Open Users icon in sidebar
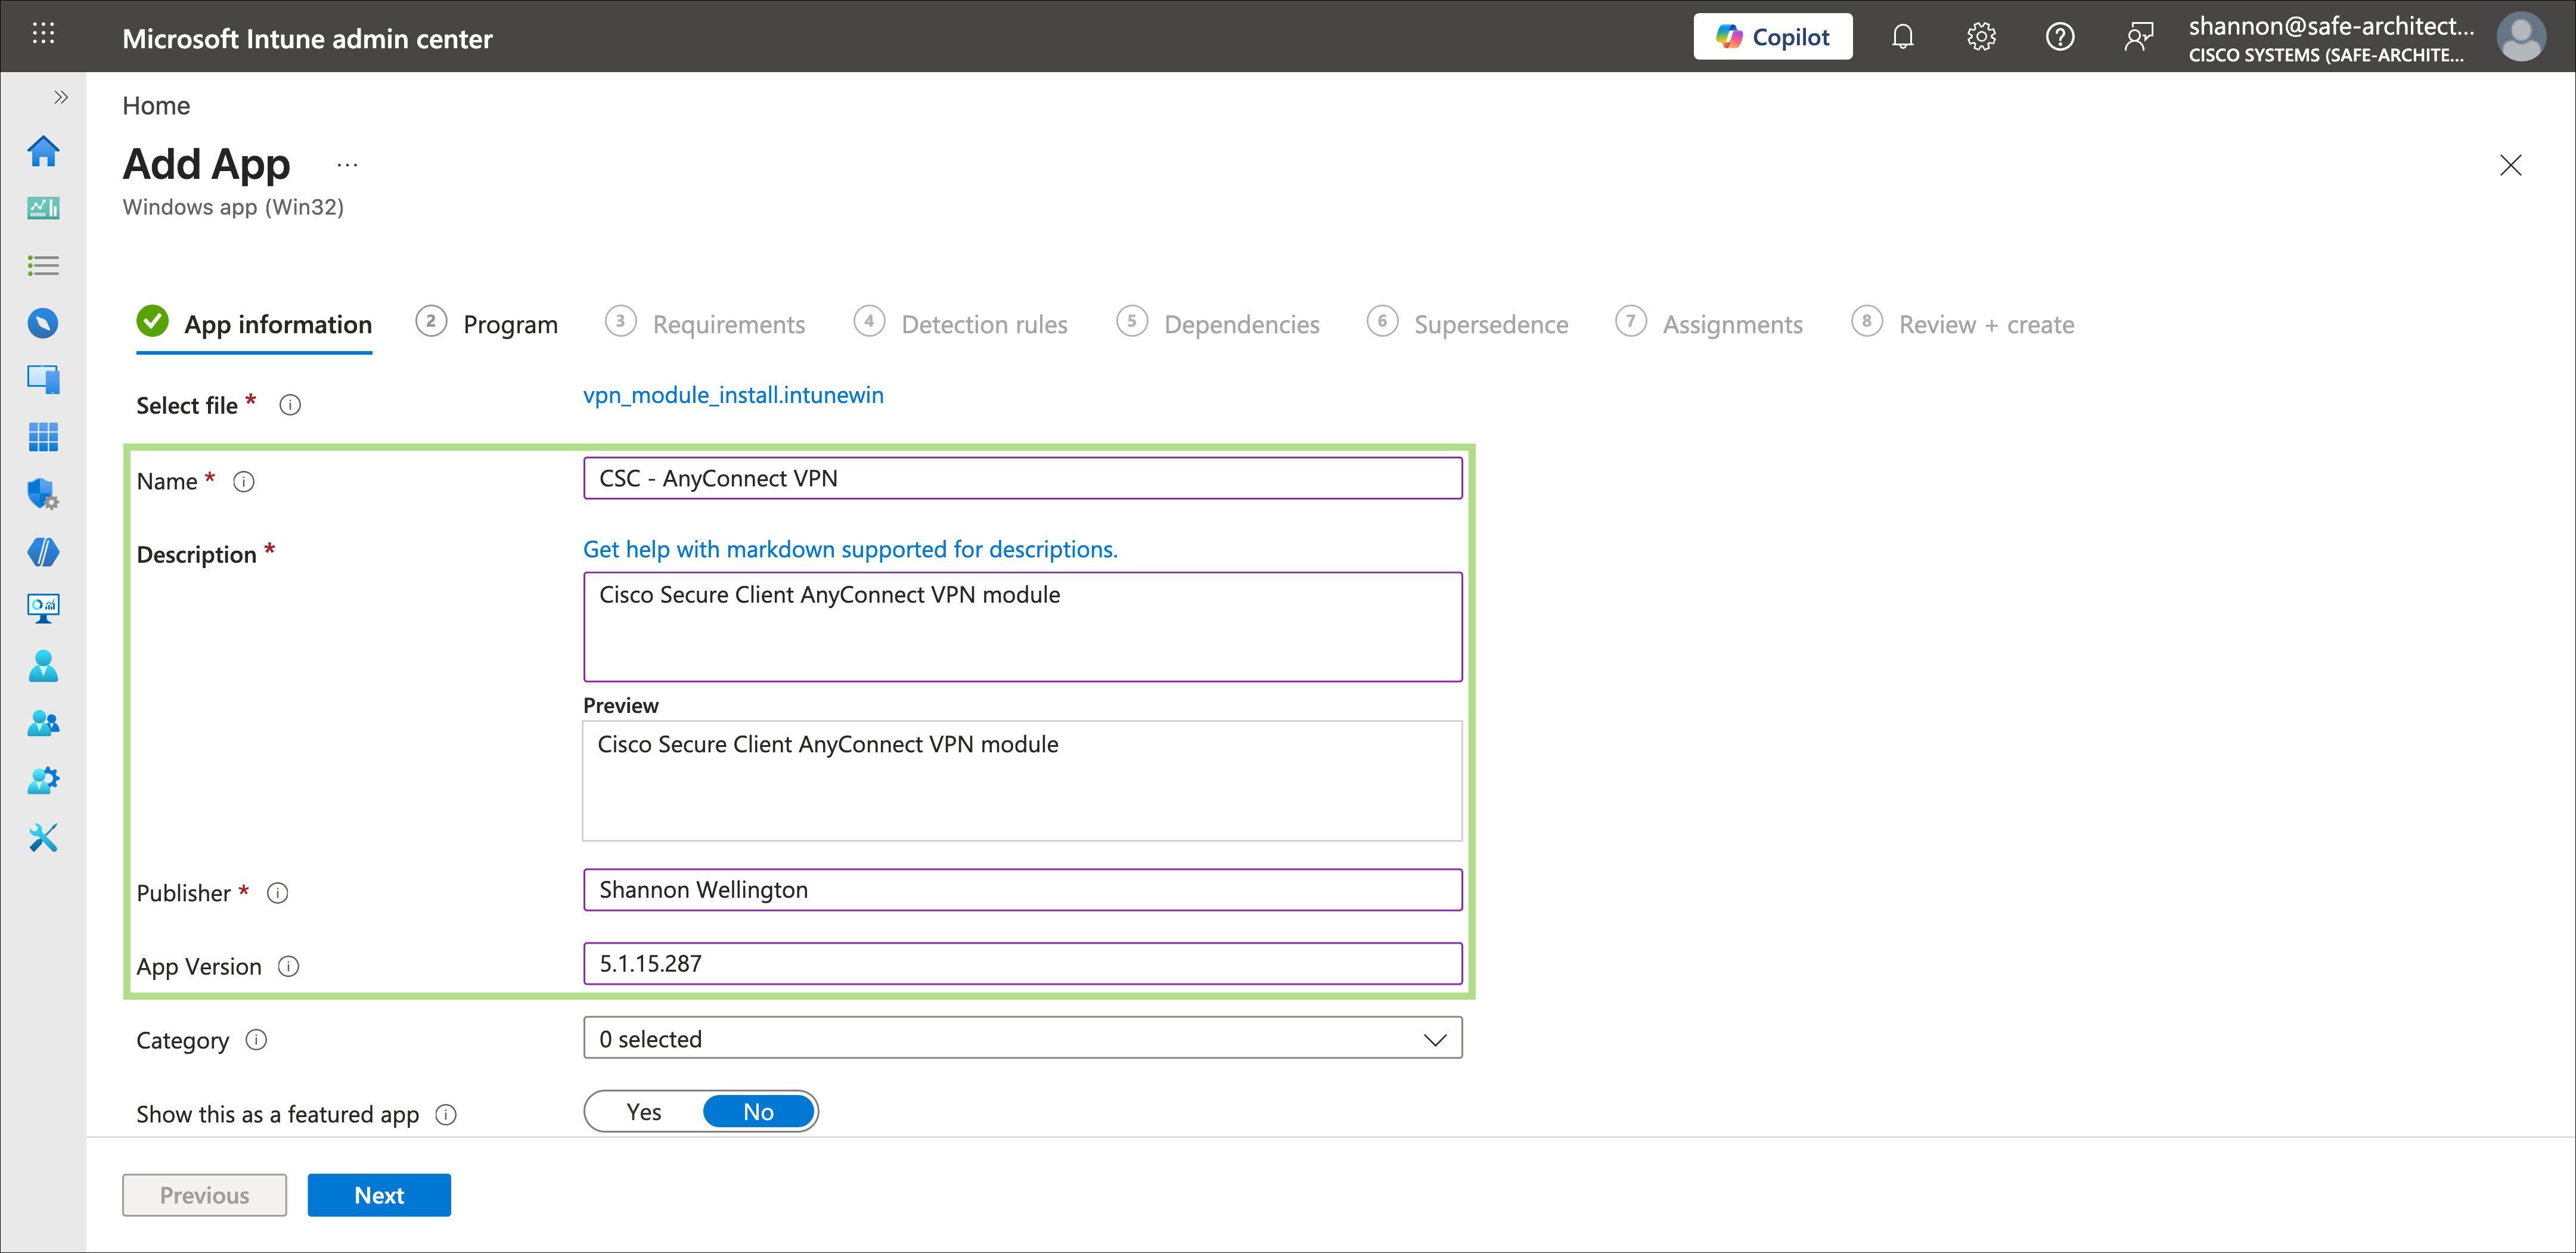The height and width of the screenshot is (1253, 2576). [x=43, y=666]
